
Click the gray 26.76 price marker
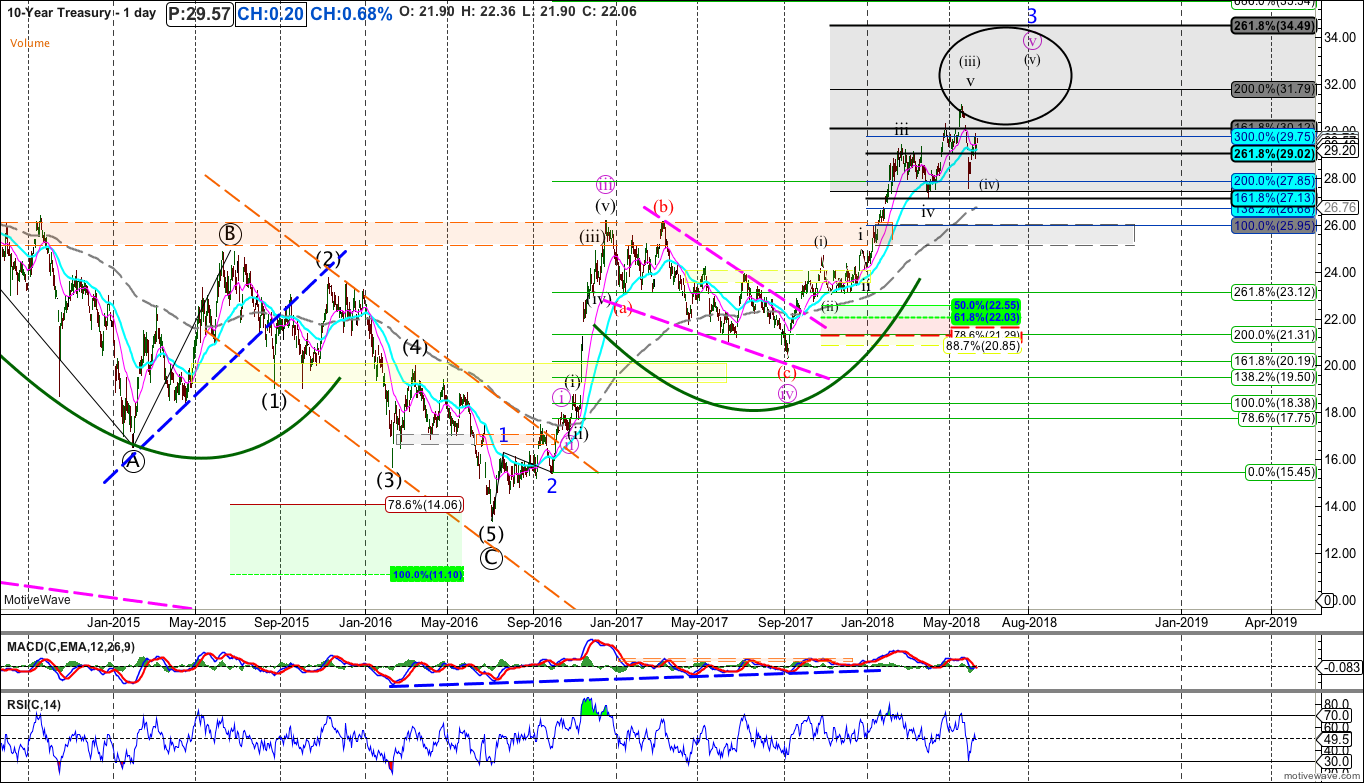tap(1338, 208)
